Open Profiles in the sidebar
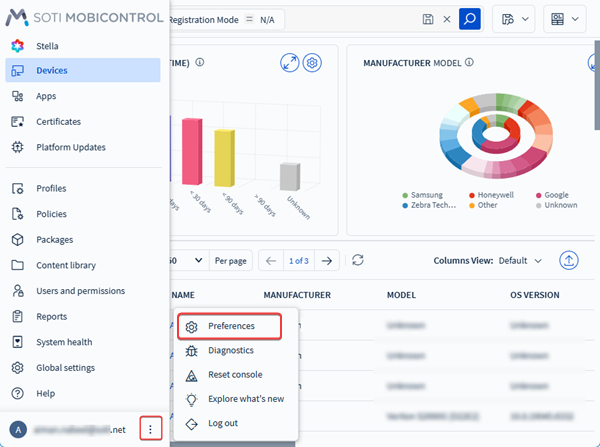 (51, 188)
